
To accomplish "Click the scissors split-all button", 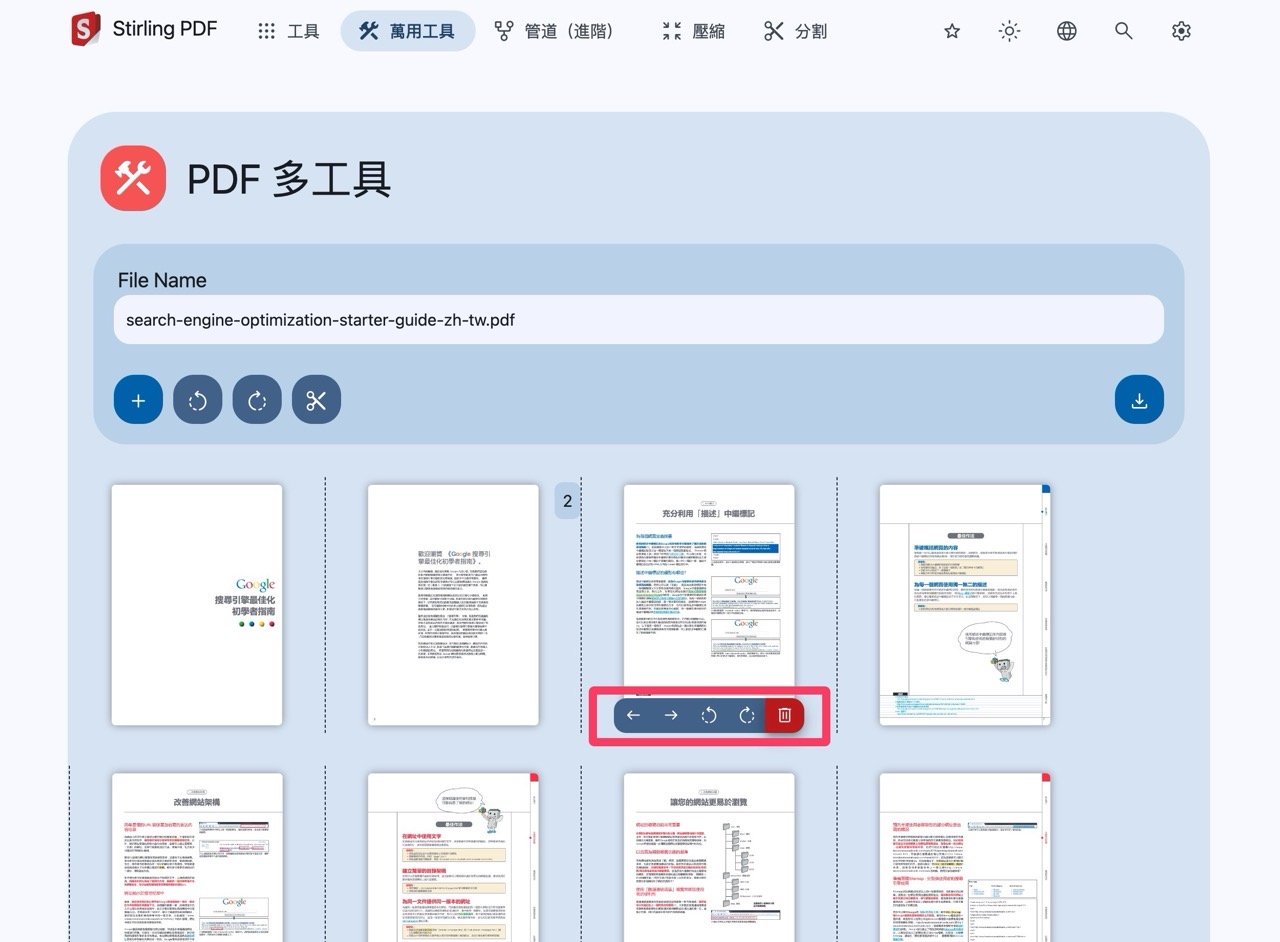I will coord(316,400).
